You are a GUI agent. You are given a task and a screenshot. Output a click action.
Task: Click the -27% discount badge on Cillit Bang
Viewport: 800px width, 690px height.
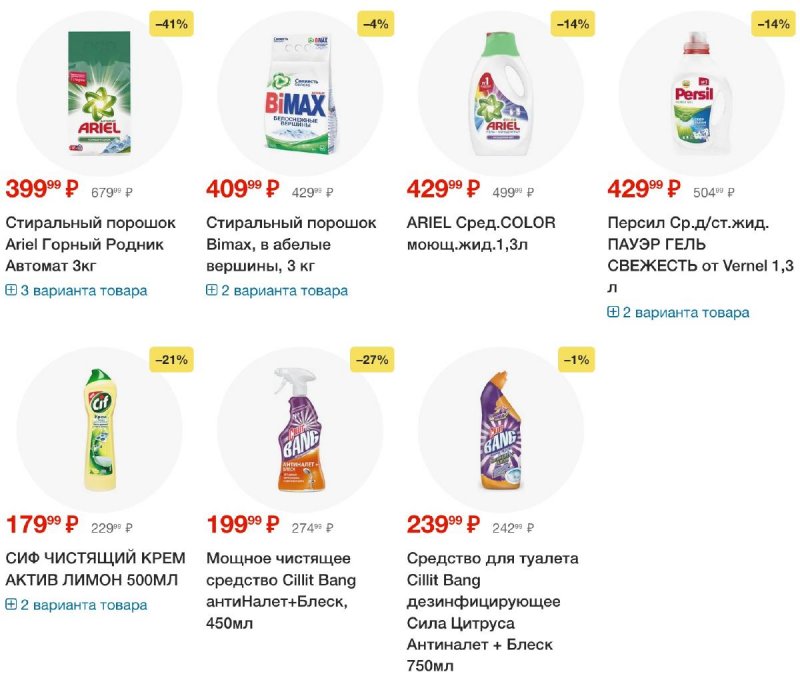click(372, 360)
